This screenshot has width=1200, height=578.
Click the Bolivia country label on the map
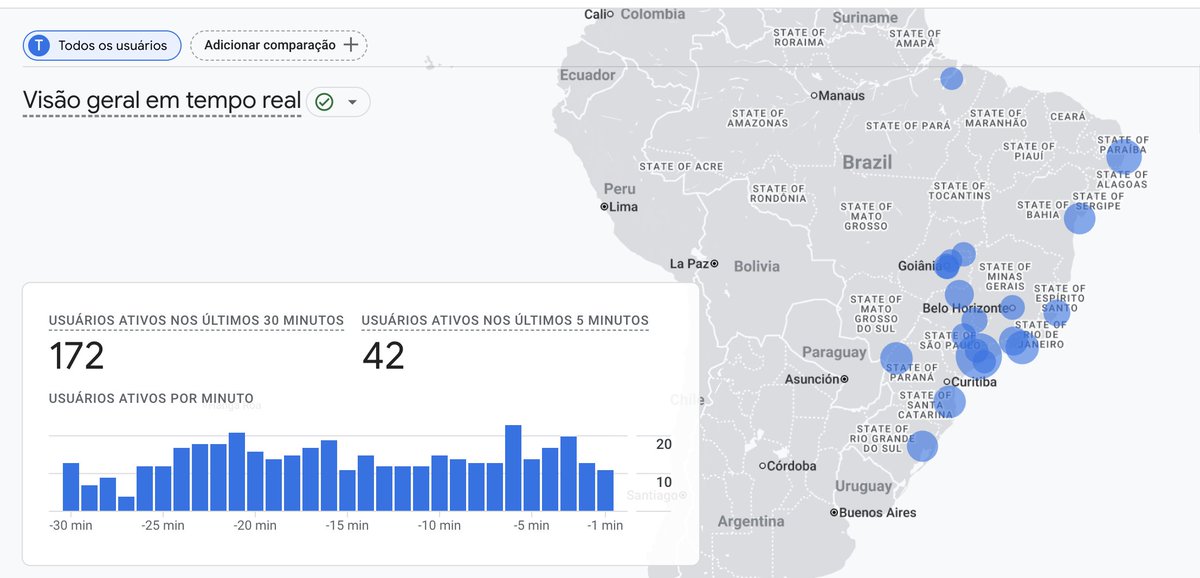756,266
